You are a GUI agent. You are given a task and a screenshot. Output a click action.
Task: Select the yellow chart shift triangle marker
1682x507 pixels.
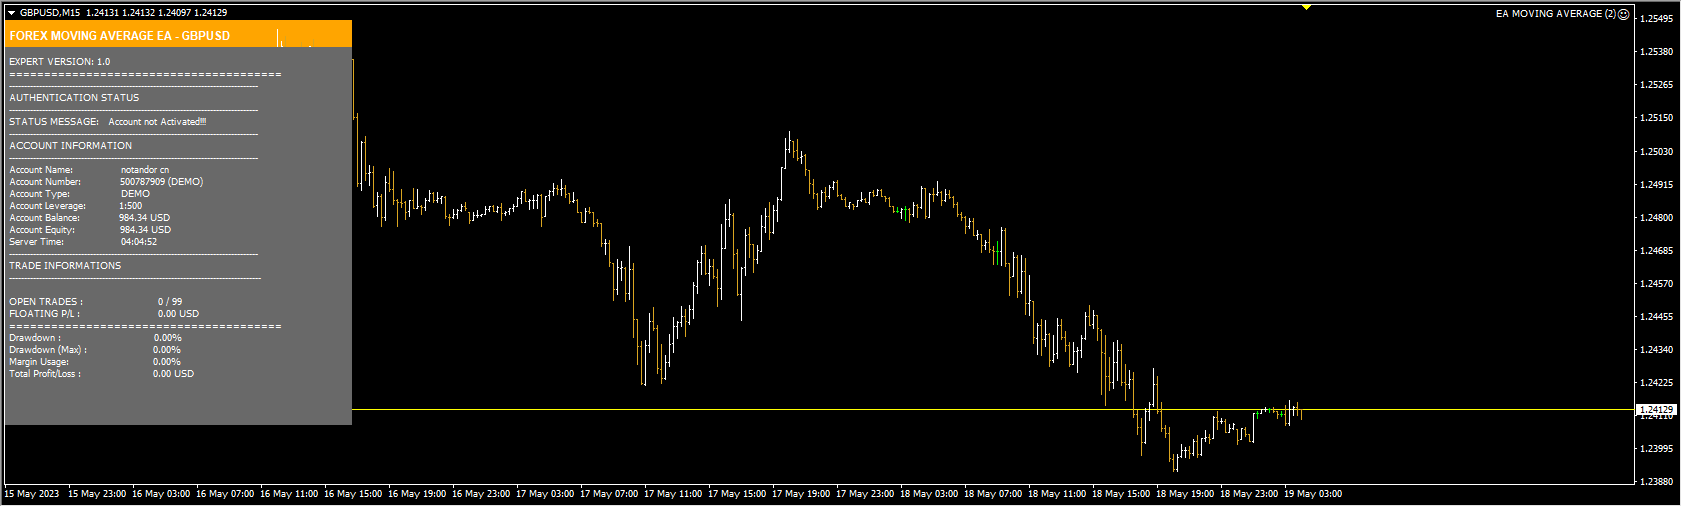[1306, 7]
